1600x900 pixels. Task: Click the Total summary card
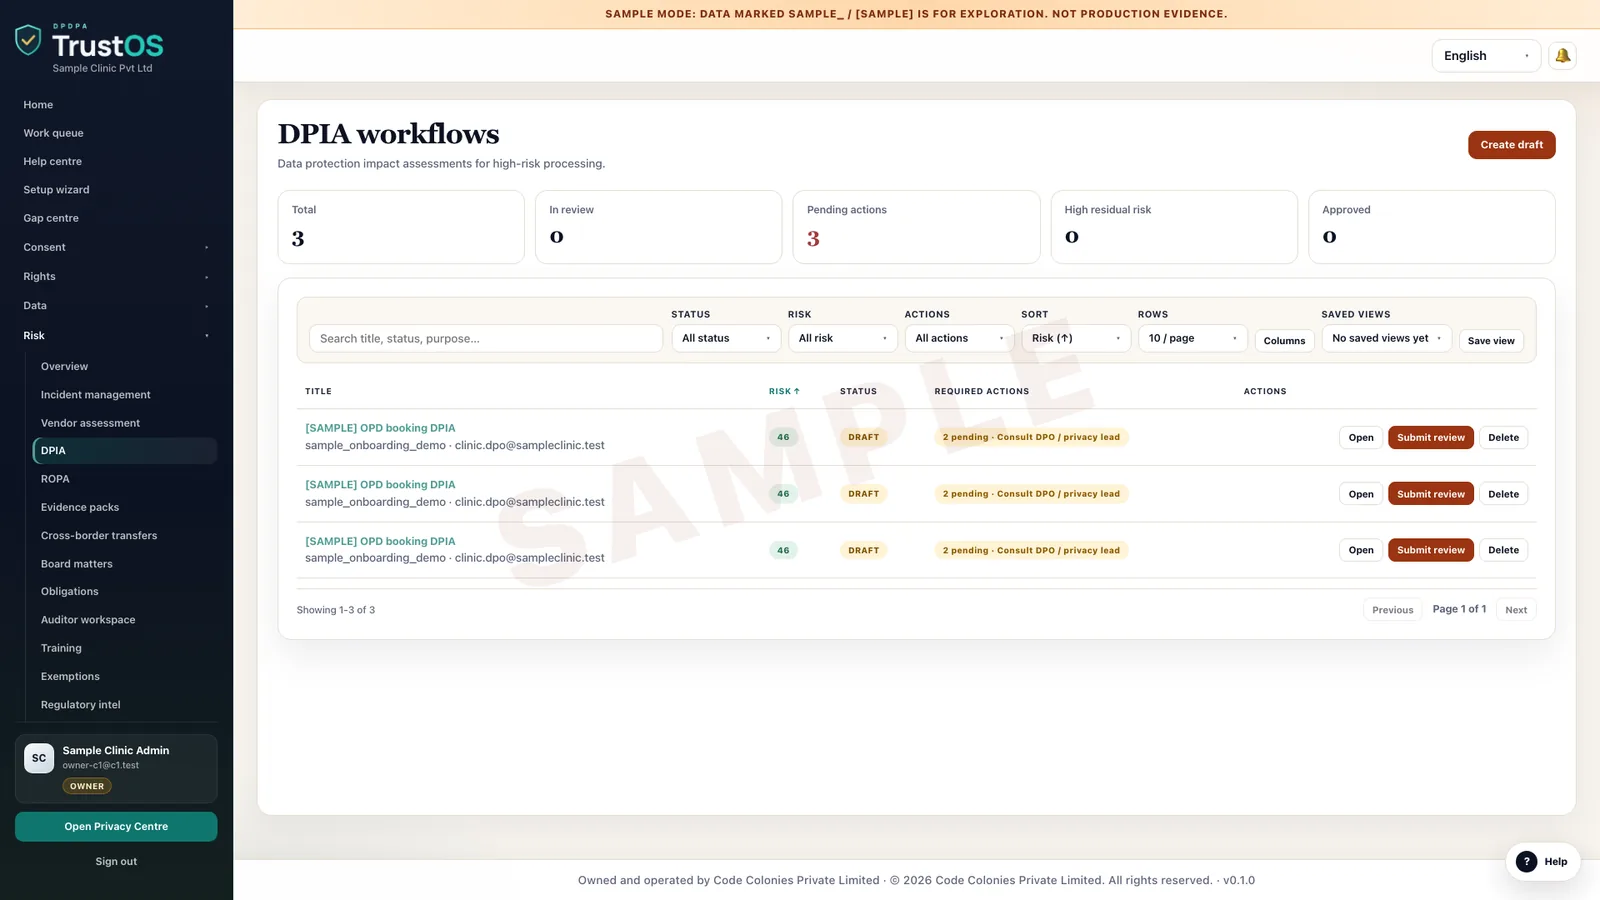(401, 227)
